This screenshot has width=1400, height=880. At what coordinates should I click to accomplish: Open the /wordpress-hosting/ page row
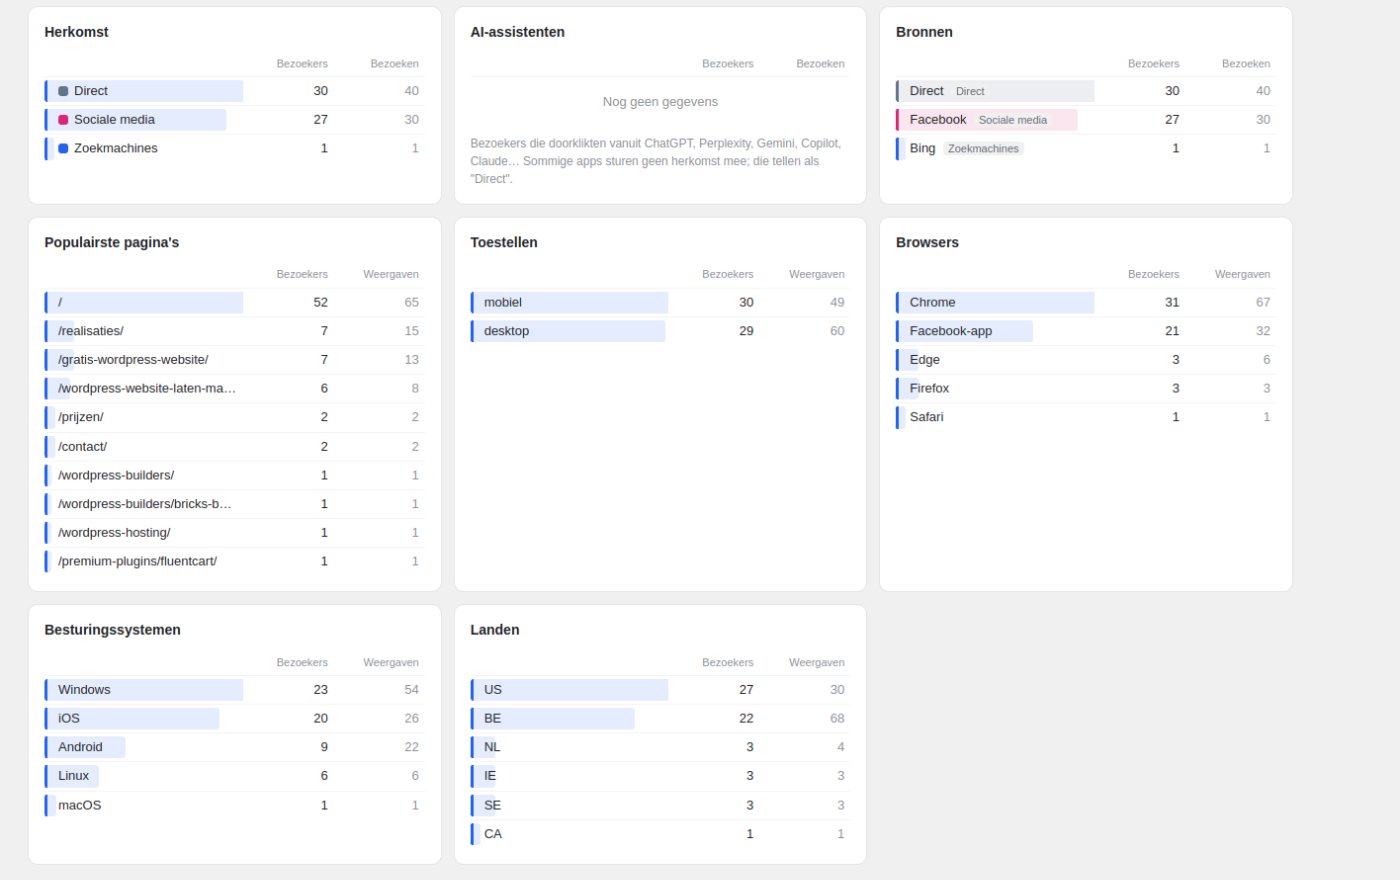coord(234,533)
